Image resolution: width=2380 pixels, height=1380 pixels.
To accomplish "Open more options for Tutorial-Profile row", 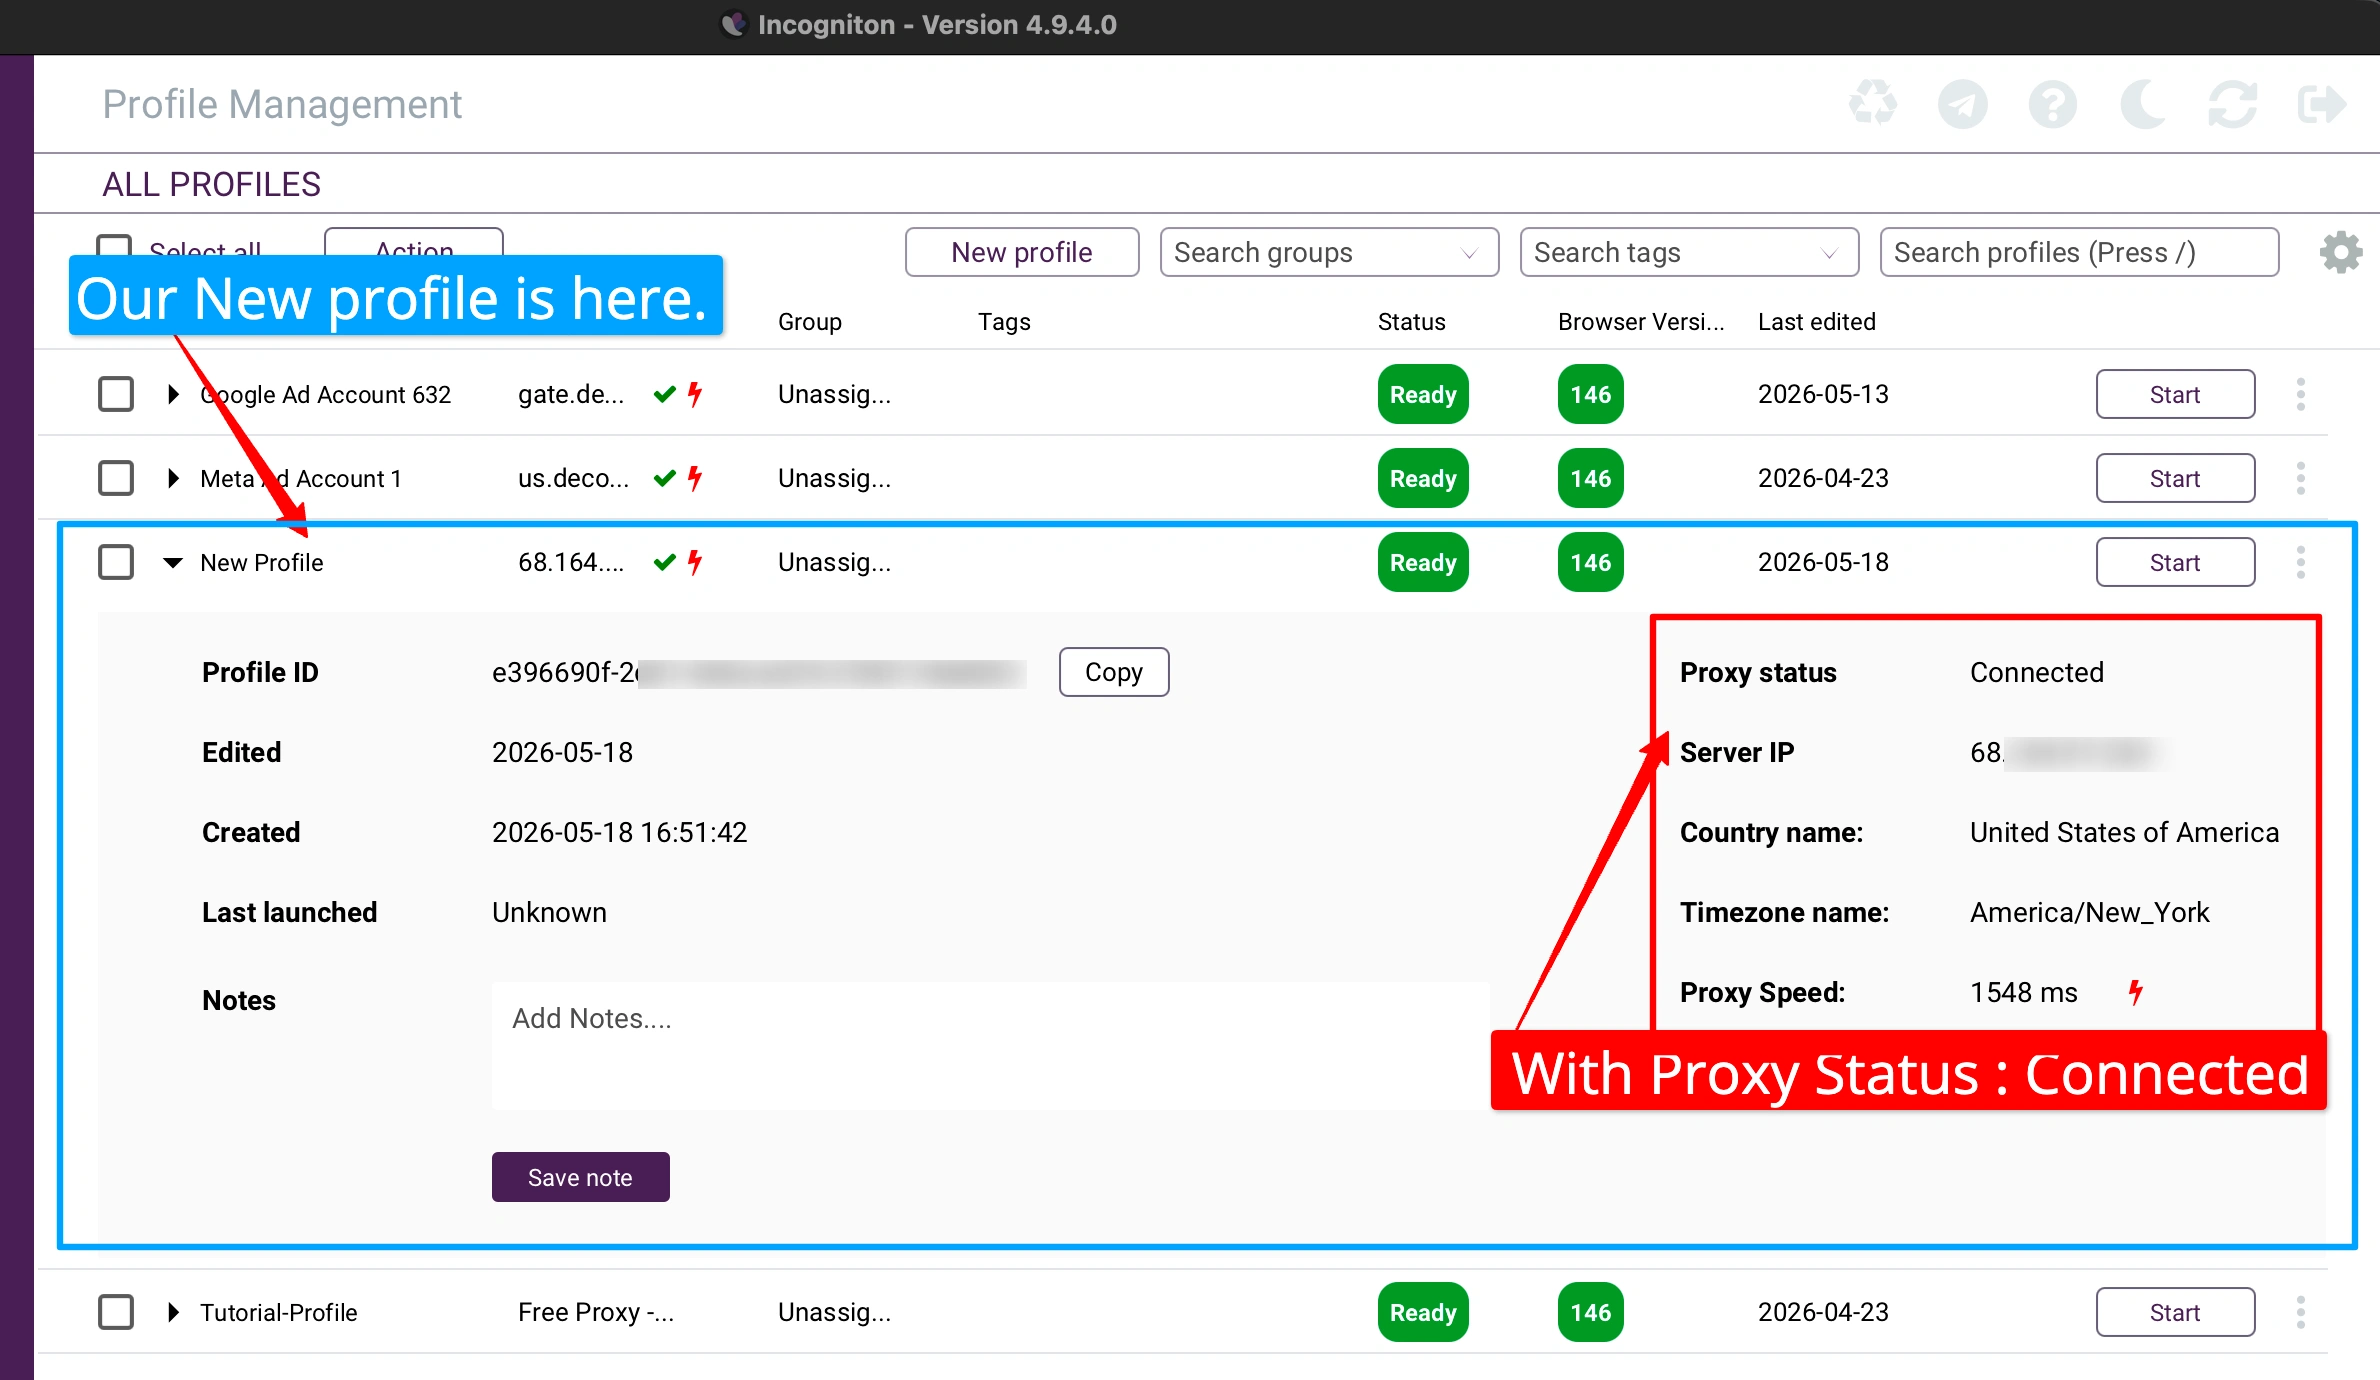I will pos(2301,1312).
